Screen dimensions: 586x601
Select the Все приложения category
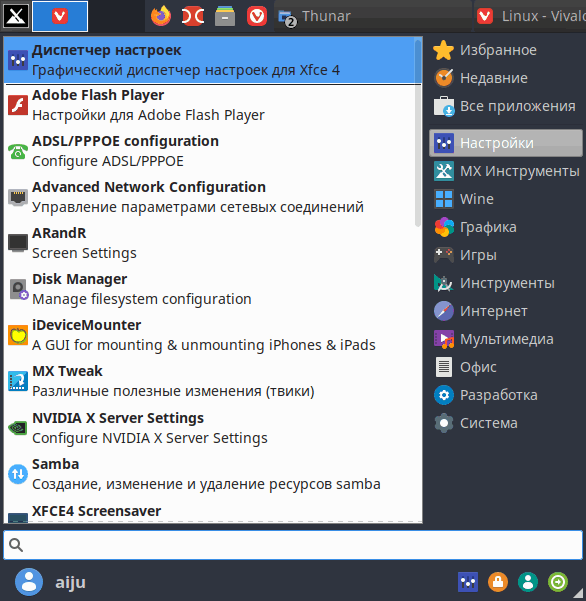point(506,106)
